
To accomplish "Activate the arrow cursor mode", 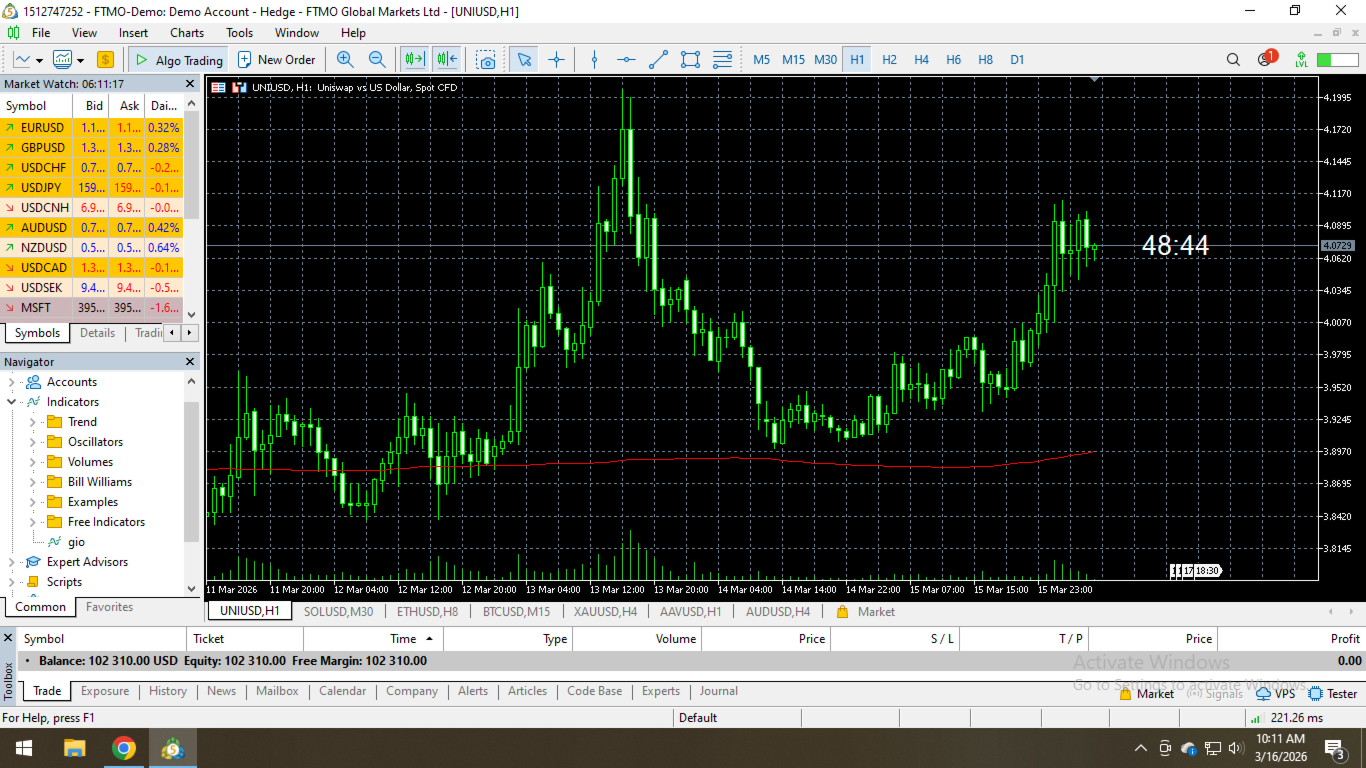I will [524, 60].
